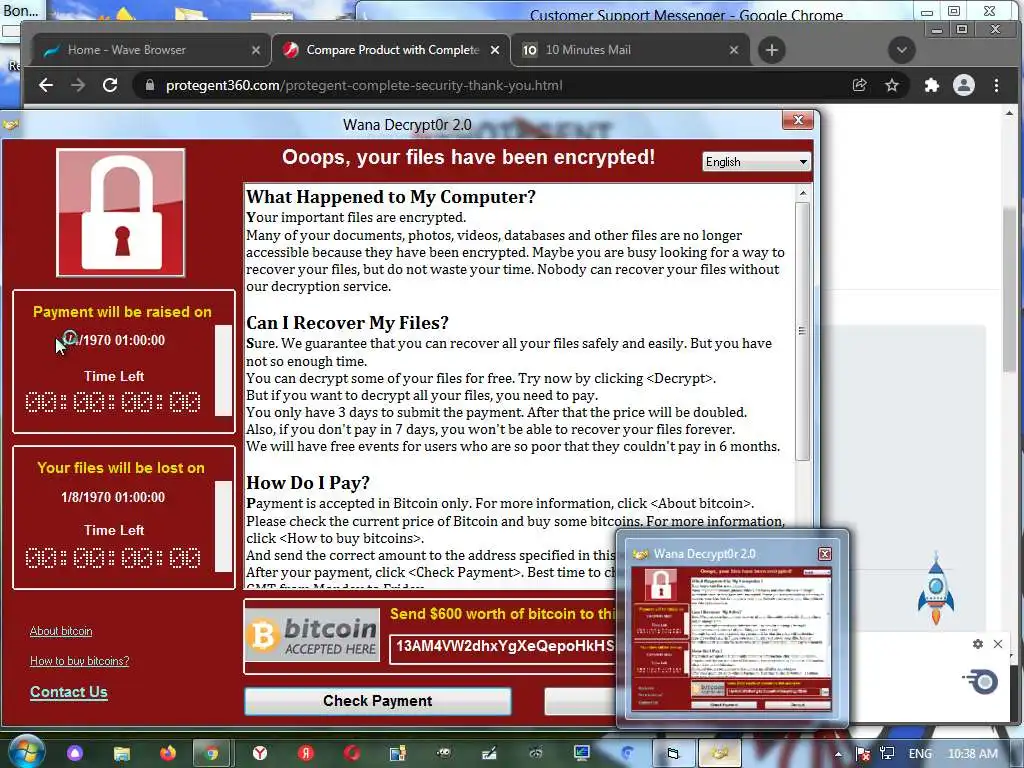Open Yandex Browser with the white Y icon
Viewport: 1024px width, 768px height.
click(x=260, y=753)
